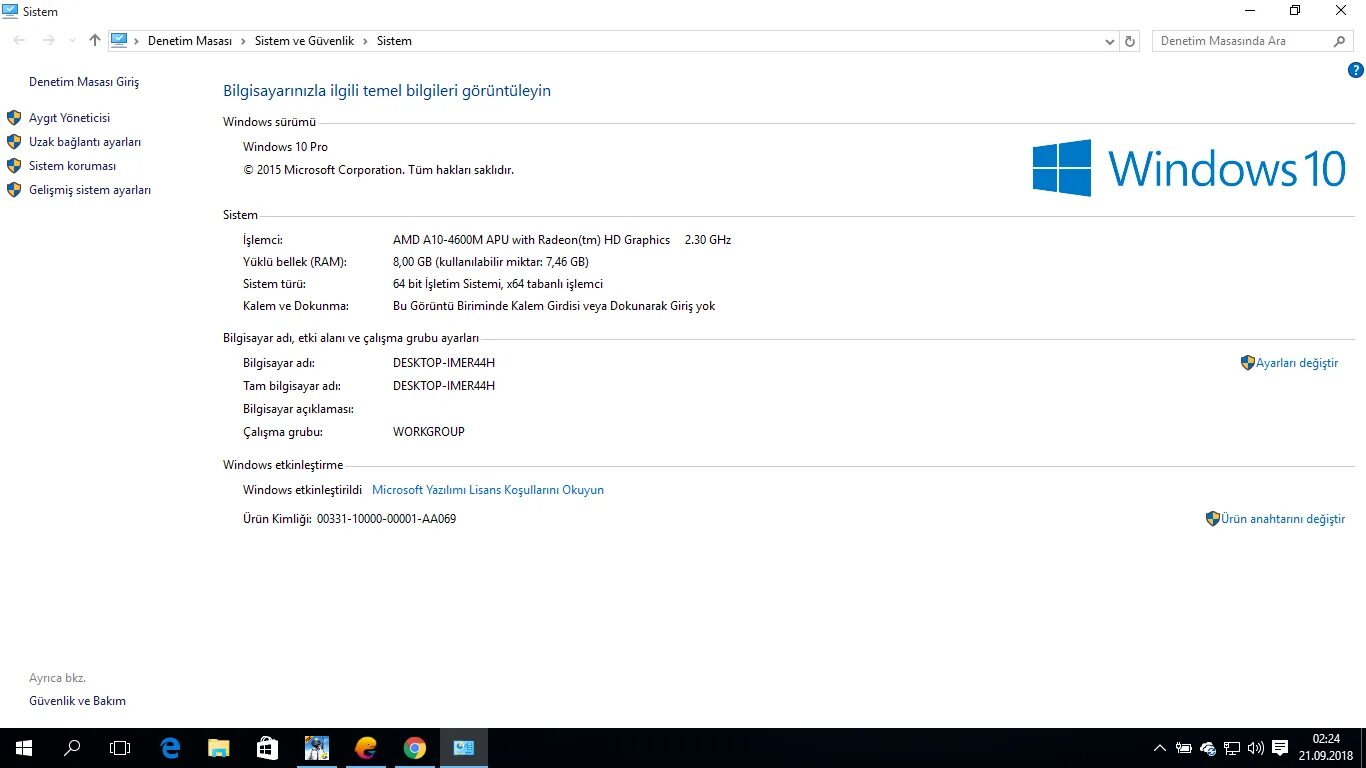Click the shield icon beside Aygıt Yöneticisi
Viewport: 1366px width, 768px height.
[14, 118]
